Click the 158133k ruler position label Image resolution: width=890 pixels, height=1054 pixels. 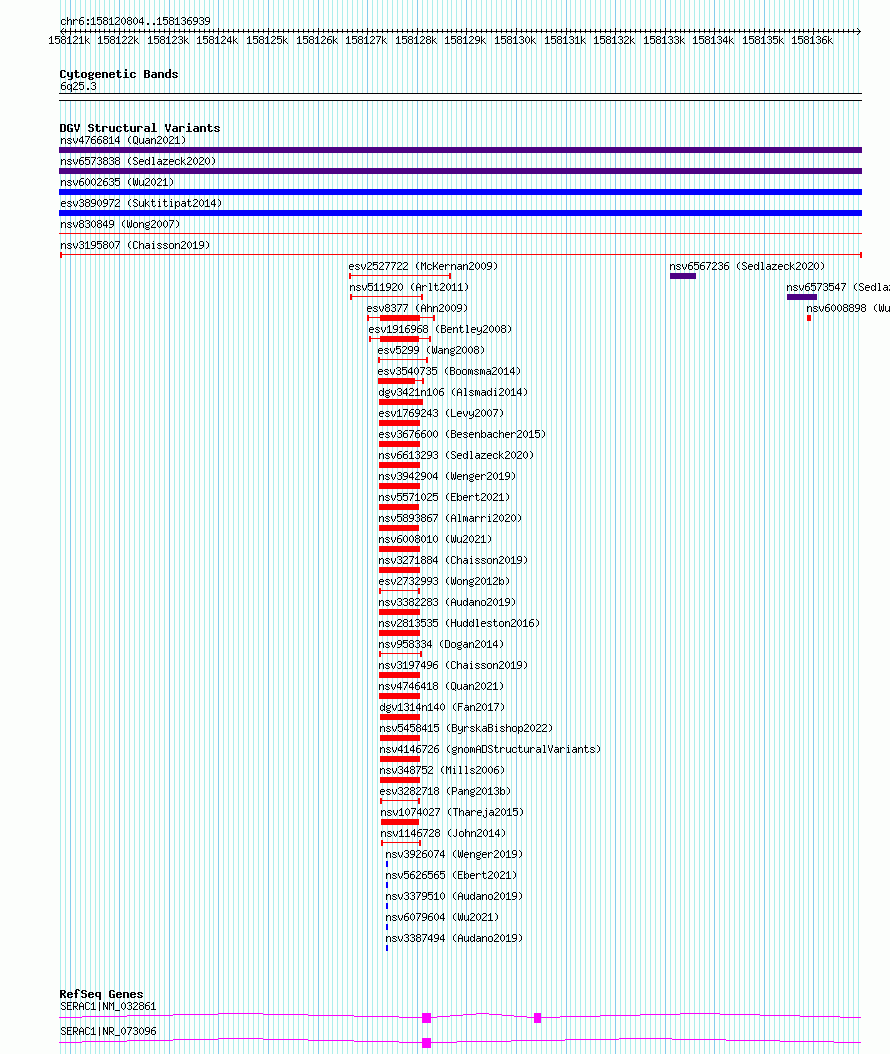[x=663, y=40]
